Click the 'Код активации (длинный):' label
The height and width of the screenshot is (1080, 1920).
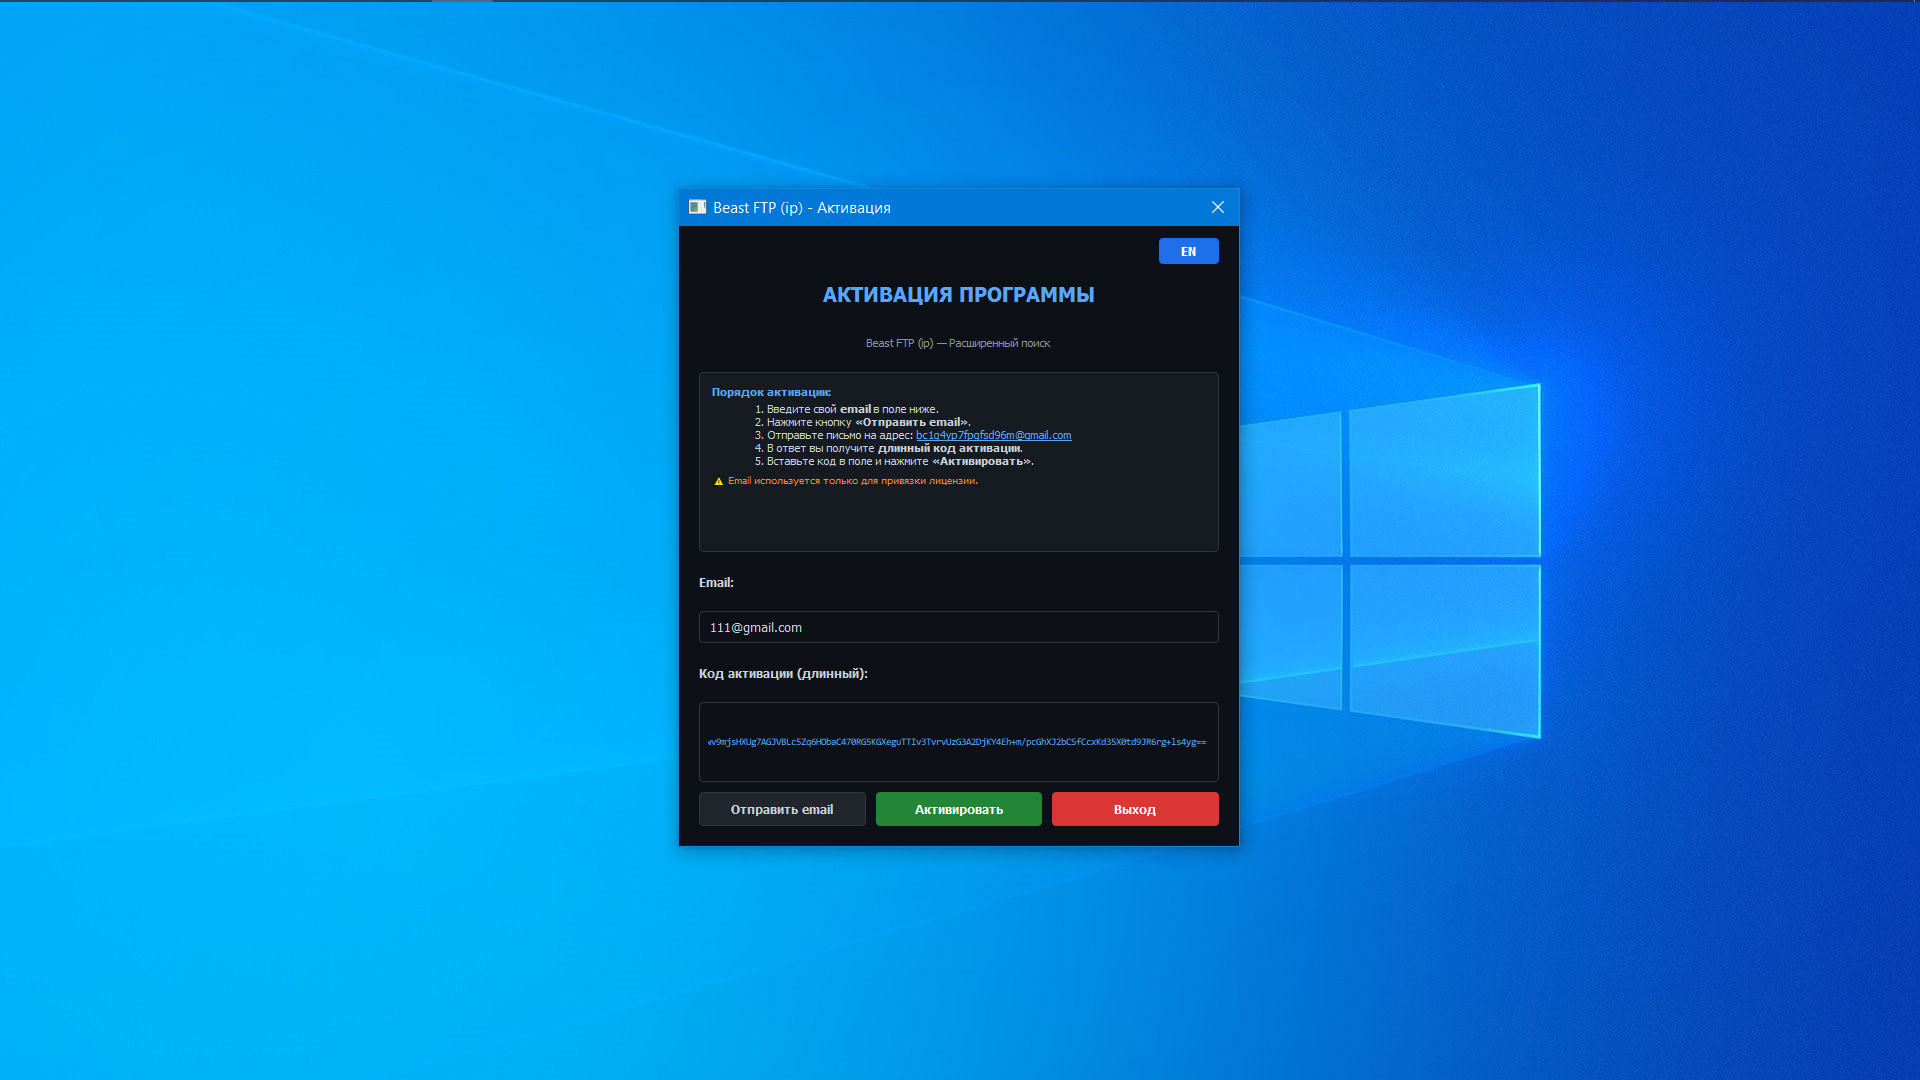[x=783, y=673]
